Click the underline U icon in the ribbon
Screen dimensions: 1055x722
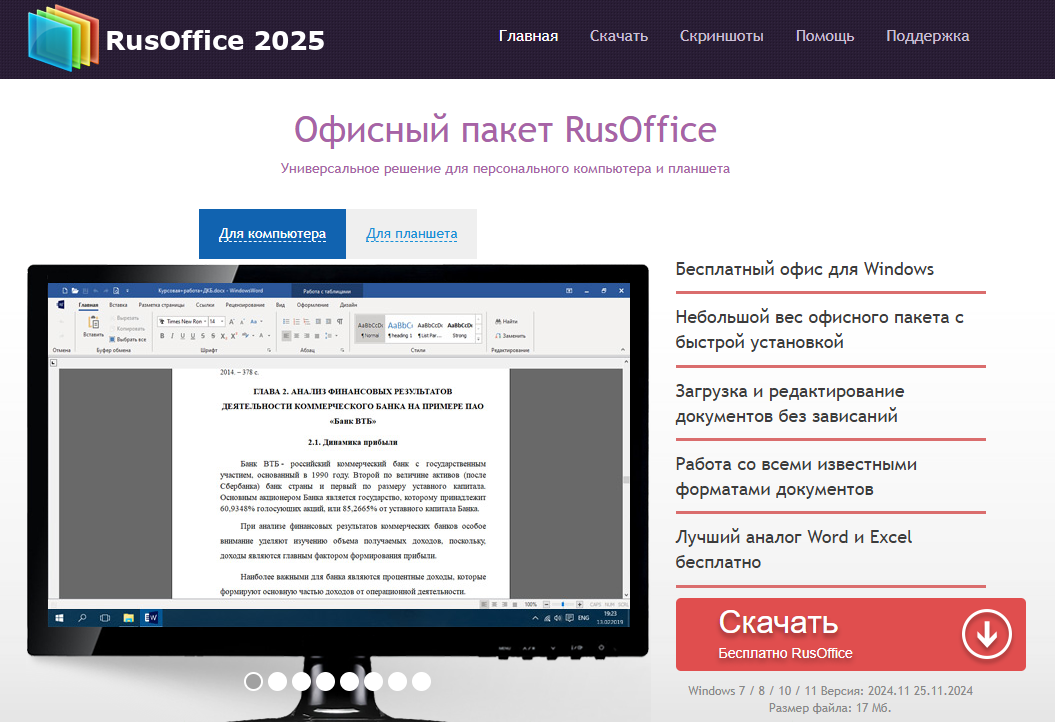point(182,336)
